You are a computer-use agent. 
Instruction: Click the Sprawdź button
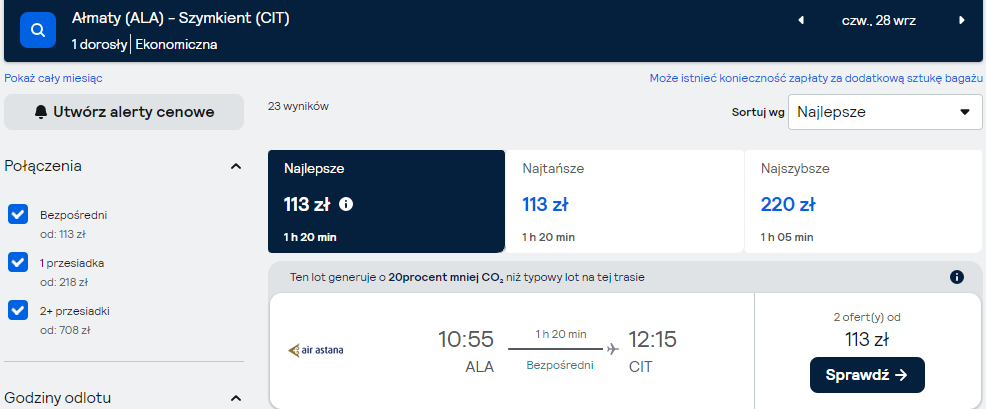pyautogui.click(x=867, y=375)
